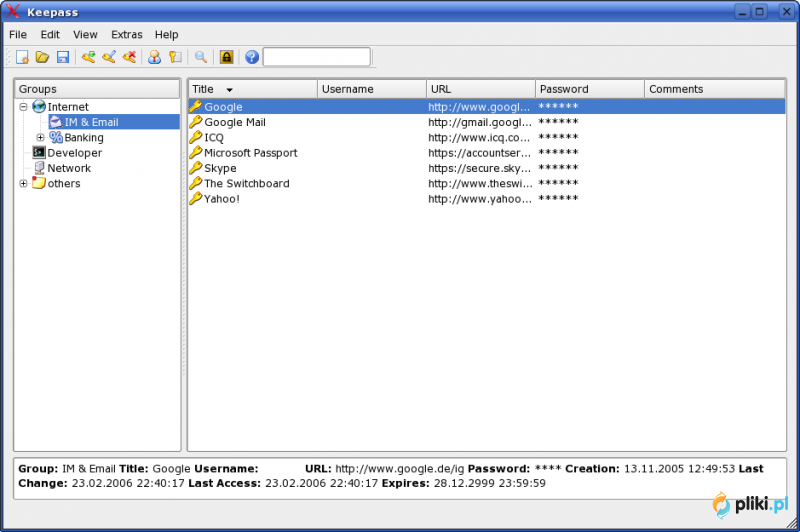Select The Switchboard entry title
This screenshot has height=532, width=800.
click(x=246, y=184)
